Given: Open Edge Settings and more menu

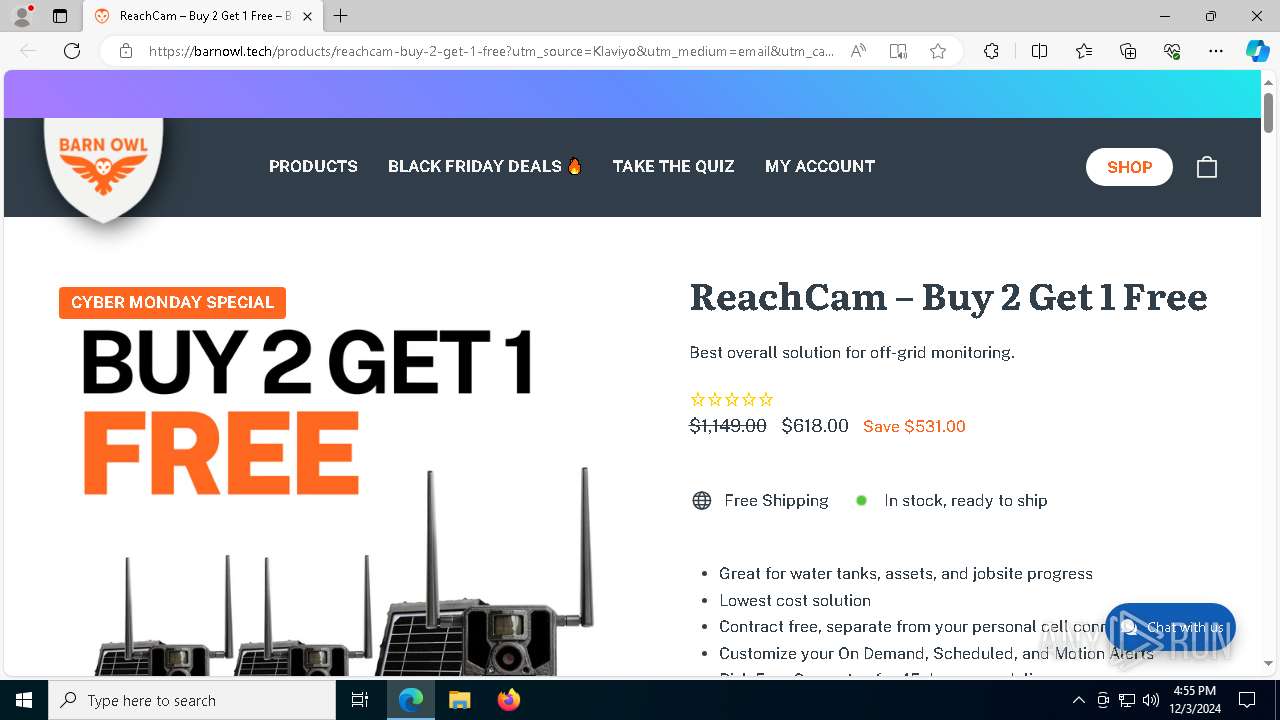Looking at the screenshot, I should [x=1216, y=51].
